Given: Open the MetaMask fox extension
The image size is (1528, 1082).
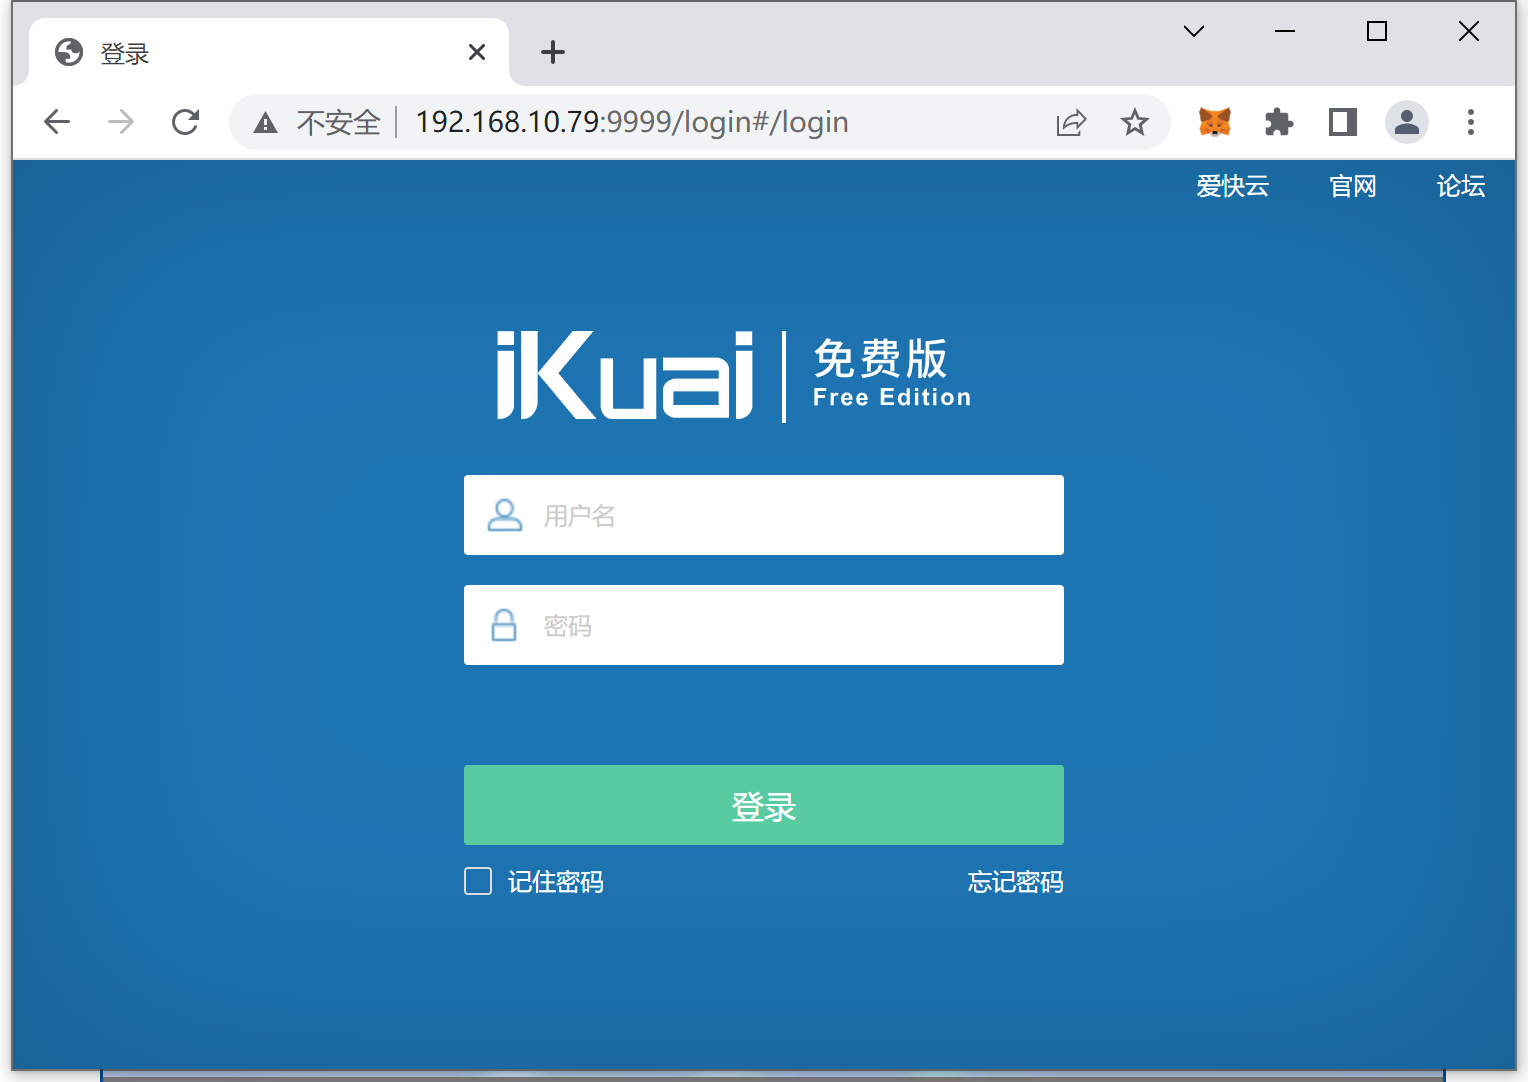Looking at the screenshot, I should pyautogui.click(x=1215, y=122).
